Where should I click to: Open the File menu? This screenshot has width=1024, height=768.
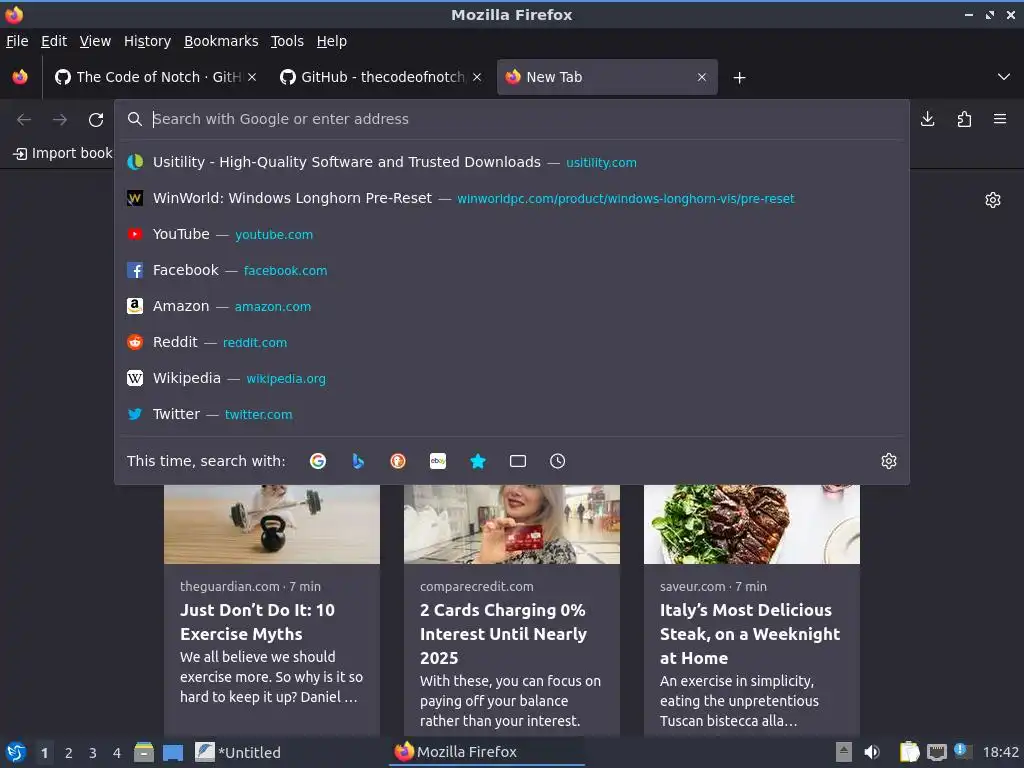click(17, 41)
